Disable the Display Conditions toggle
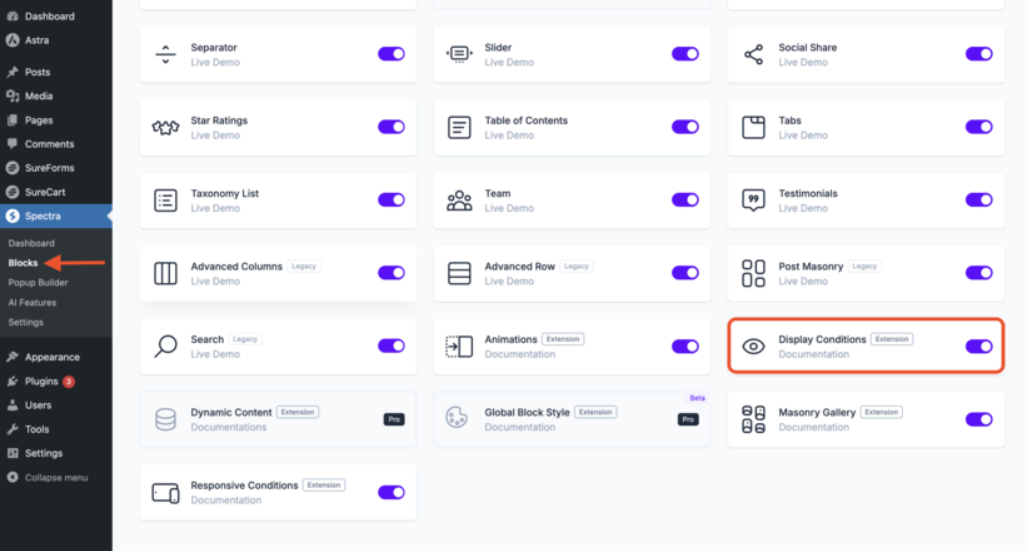 pos(978,346)
